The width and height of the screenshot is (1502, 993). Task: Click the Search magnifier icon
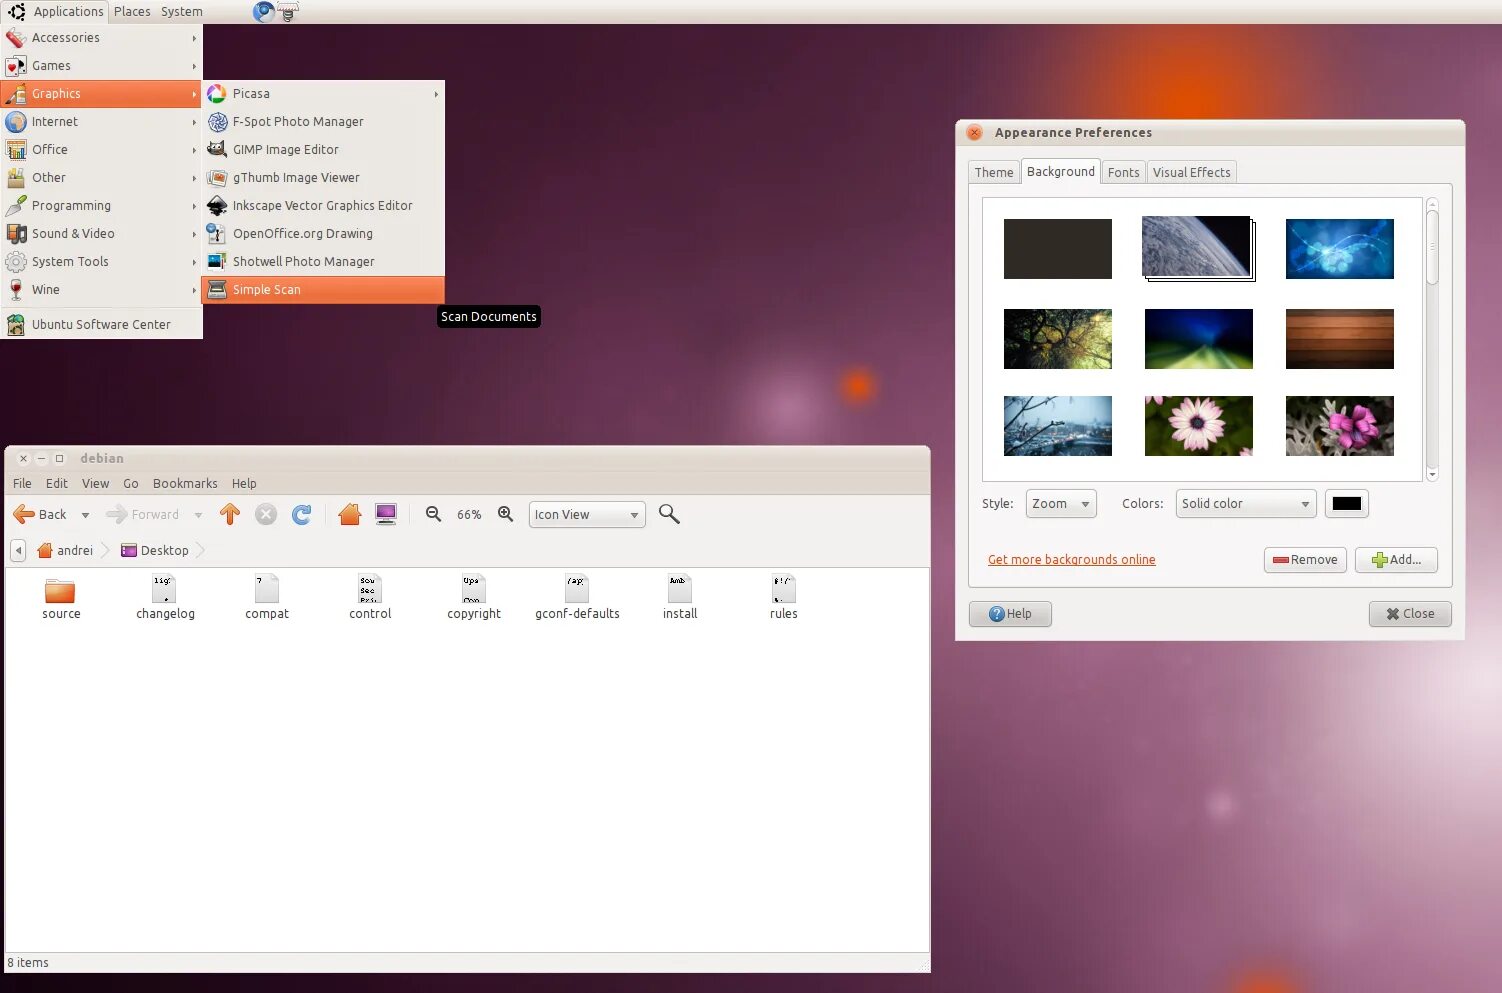pos(669,514)
